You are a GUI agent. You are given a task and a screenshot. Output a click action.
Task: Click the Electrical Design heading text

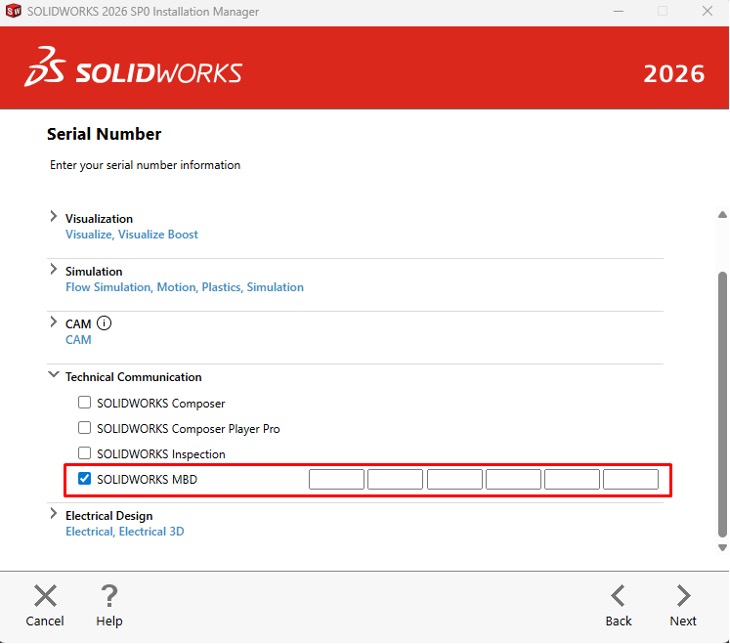pyautogui.click(x=109, y=516)
